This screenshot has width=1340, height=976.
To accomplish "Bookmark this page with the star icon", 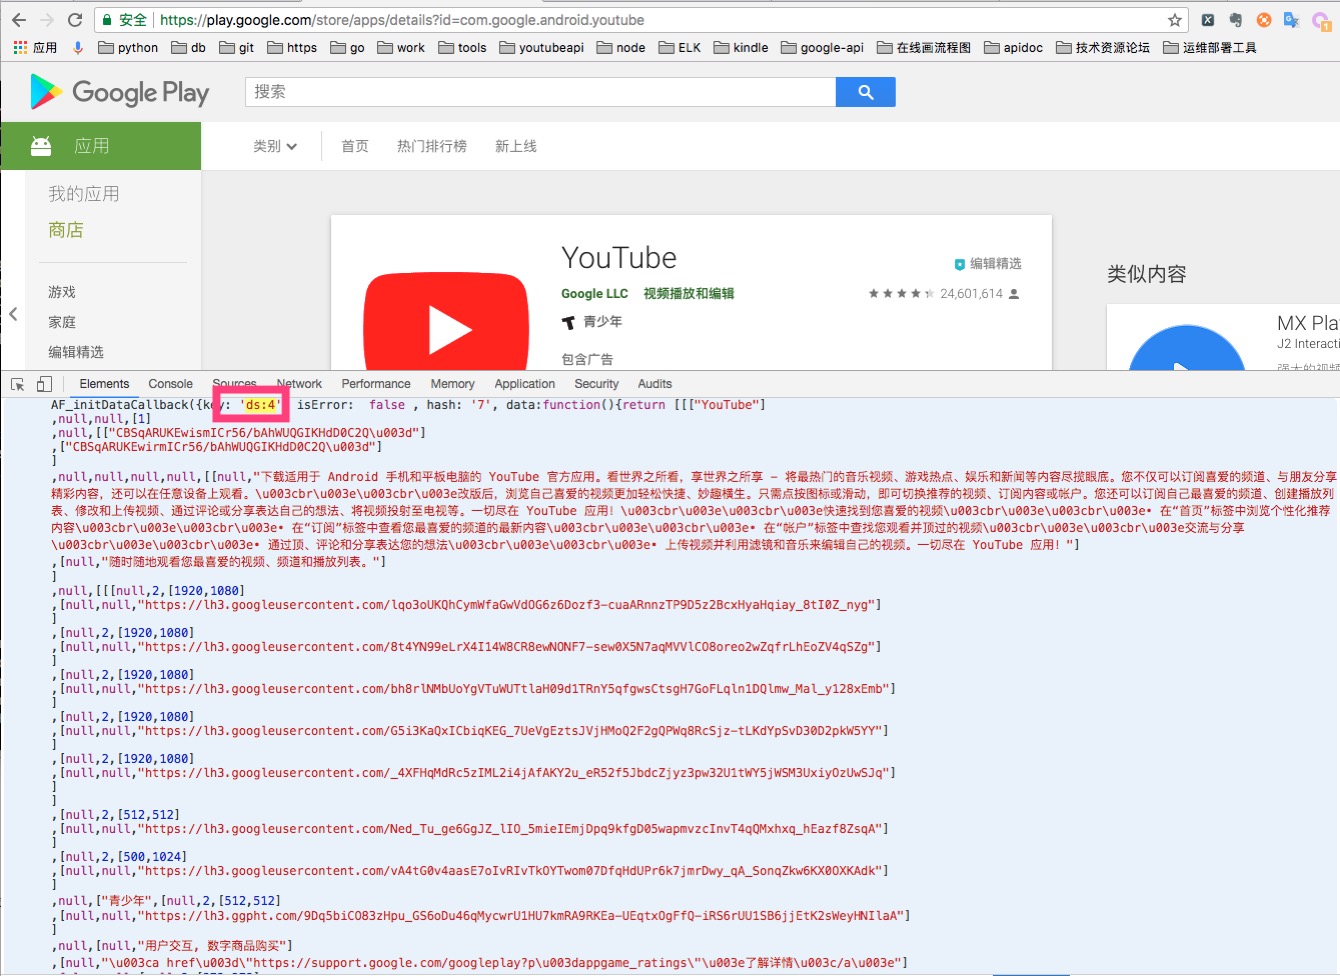I will pyautogui.click(x=1175, y=20).
